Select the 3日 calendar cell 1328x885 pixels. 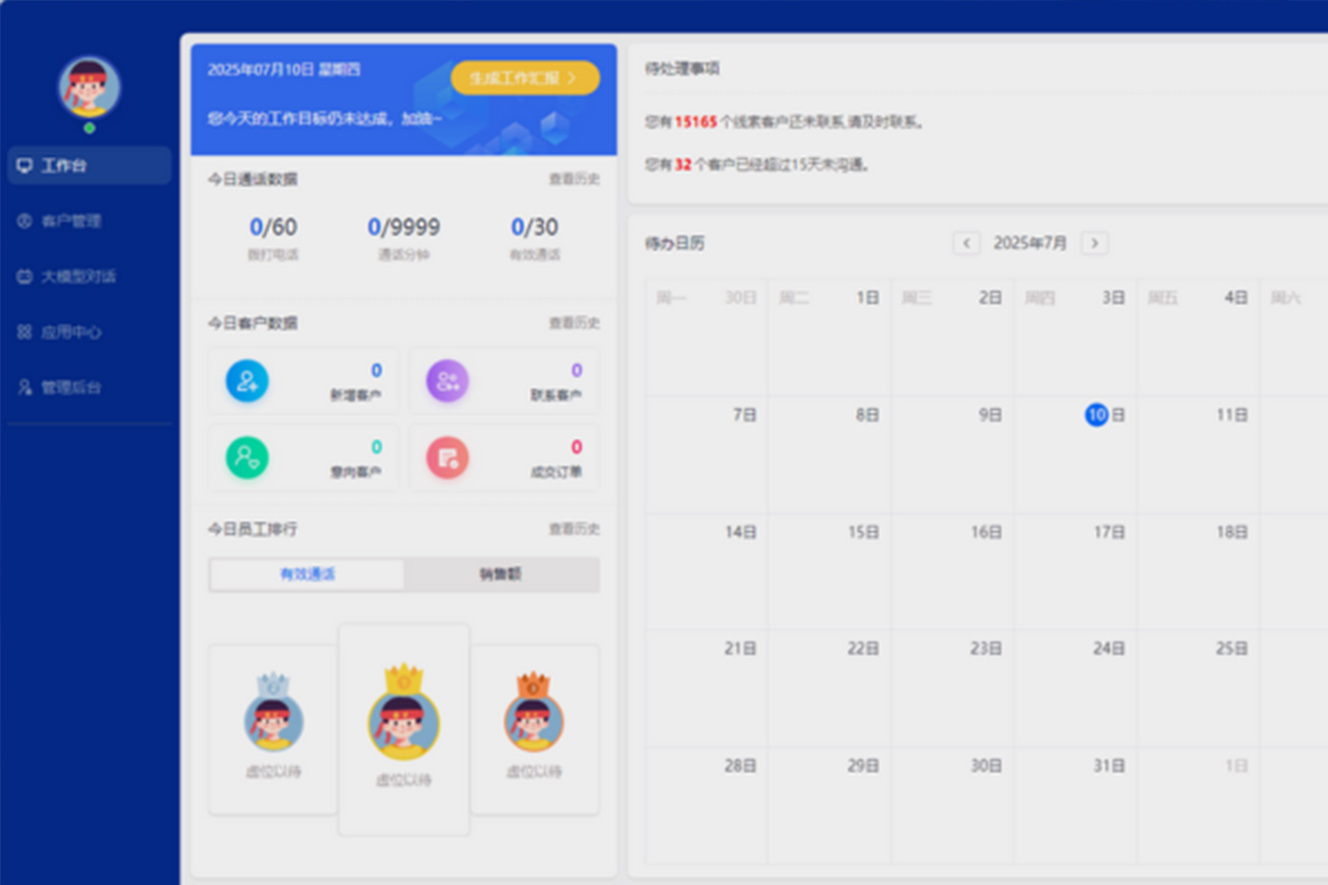pos(1075,338)
